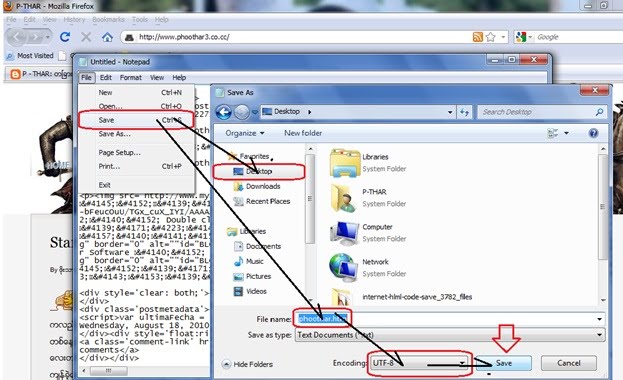Open Firefox URL history dropdown arrow
This screenshot has width=623, height=380.
[503, 37]
